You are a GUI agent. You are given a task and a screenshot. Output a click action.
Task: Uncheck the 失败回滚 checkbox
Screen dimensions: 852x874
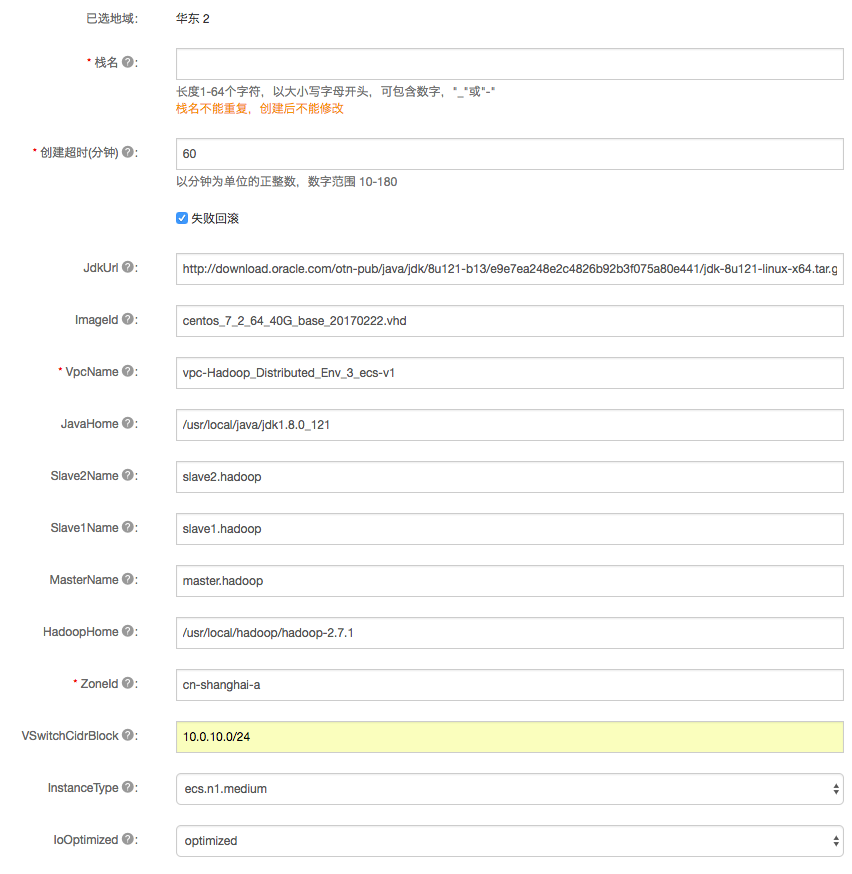pos(182,218)
